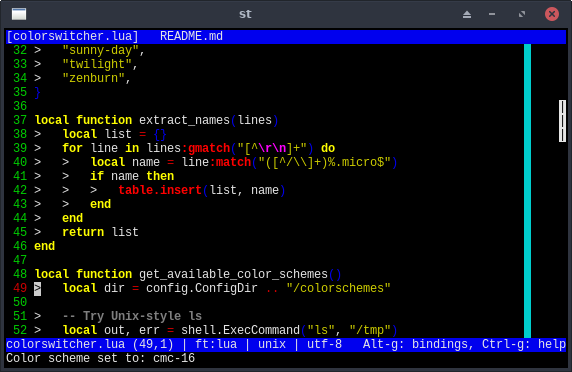Click the "/tmp" string on line 52
572x372 pixels.
(x=370, y=330)
